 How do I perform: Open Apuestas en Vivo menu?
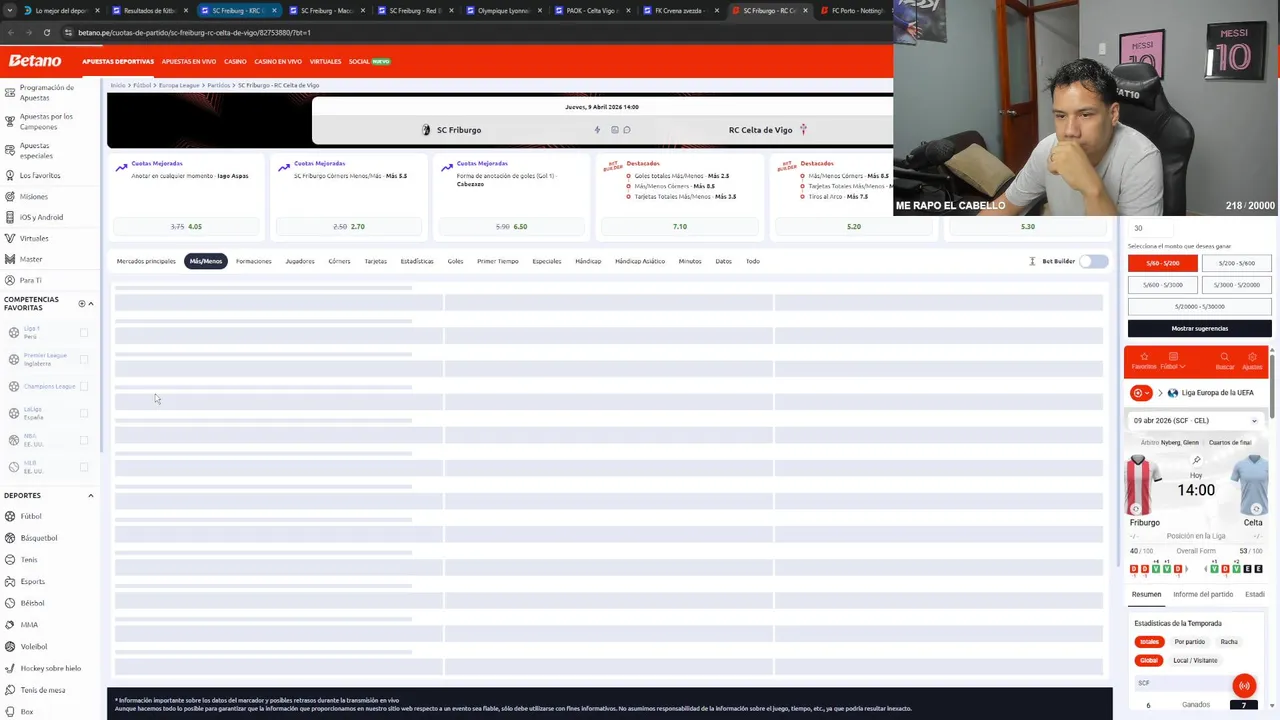click(189, 62)
